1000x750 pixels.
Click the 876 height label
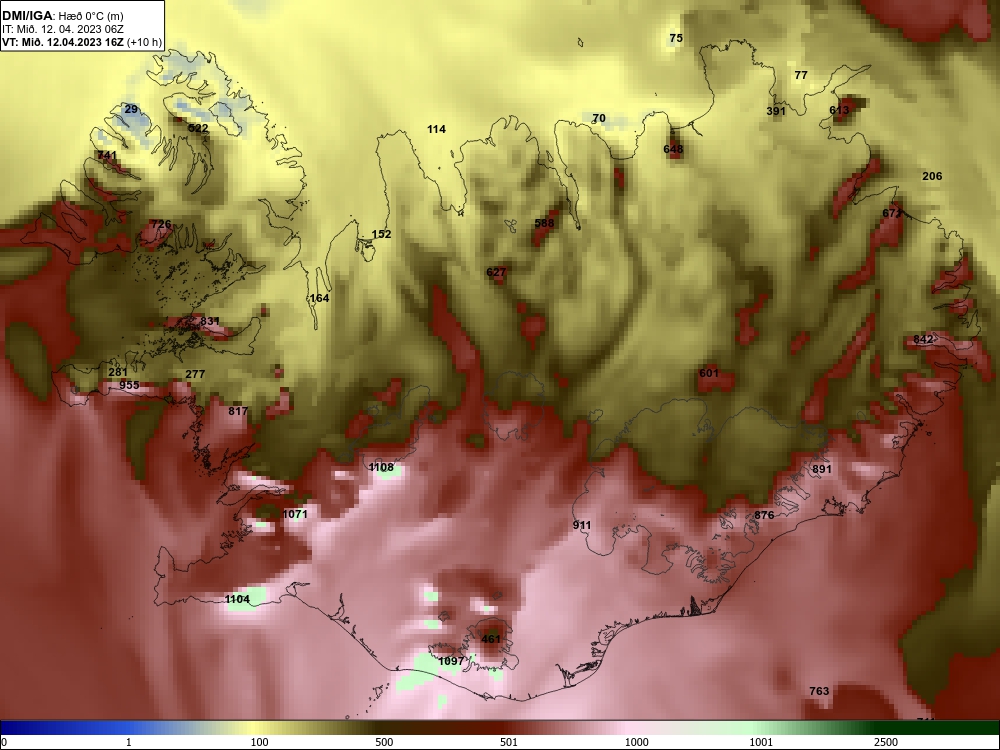pyautogui.click(x=764, y=515)
